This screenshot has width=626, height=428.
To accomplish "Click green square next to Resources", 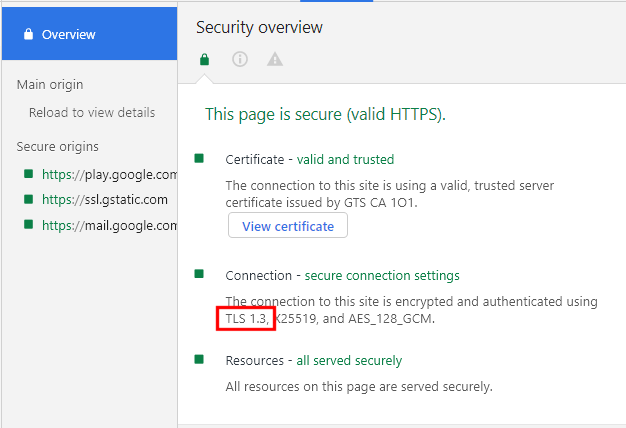I will pos(199,359).
